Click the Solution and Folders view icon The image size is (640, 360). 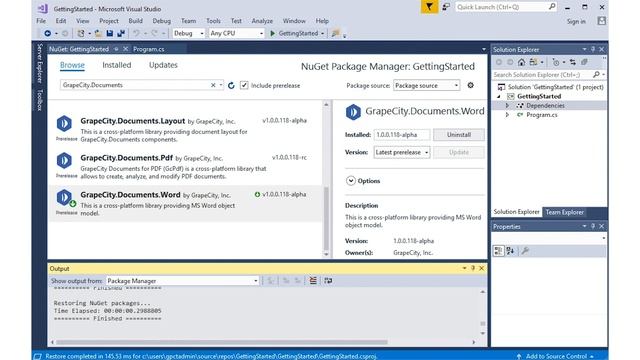click(x=533, y=62)
